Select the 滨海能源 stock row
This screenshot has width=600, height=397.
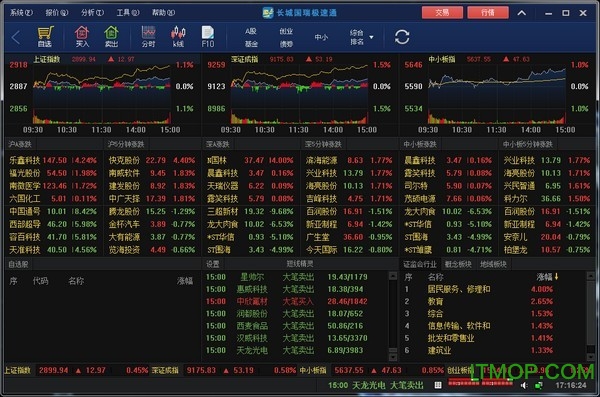pyautogui.click(x=349, y=160)
